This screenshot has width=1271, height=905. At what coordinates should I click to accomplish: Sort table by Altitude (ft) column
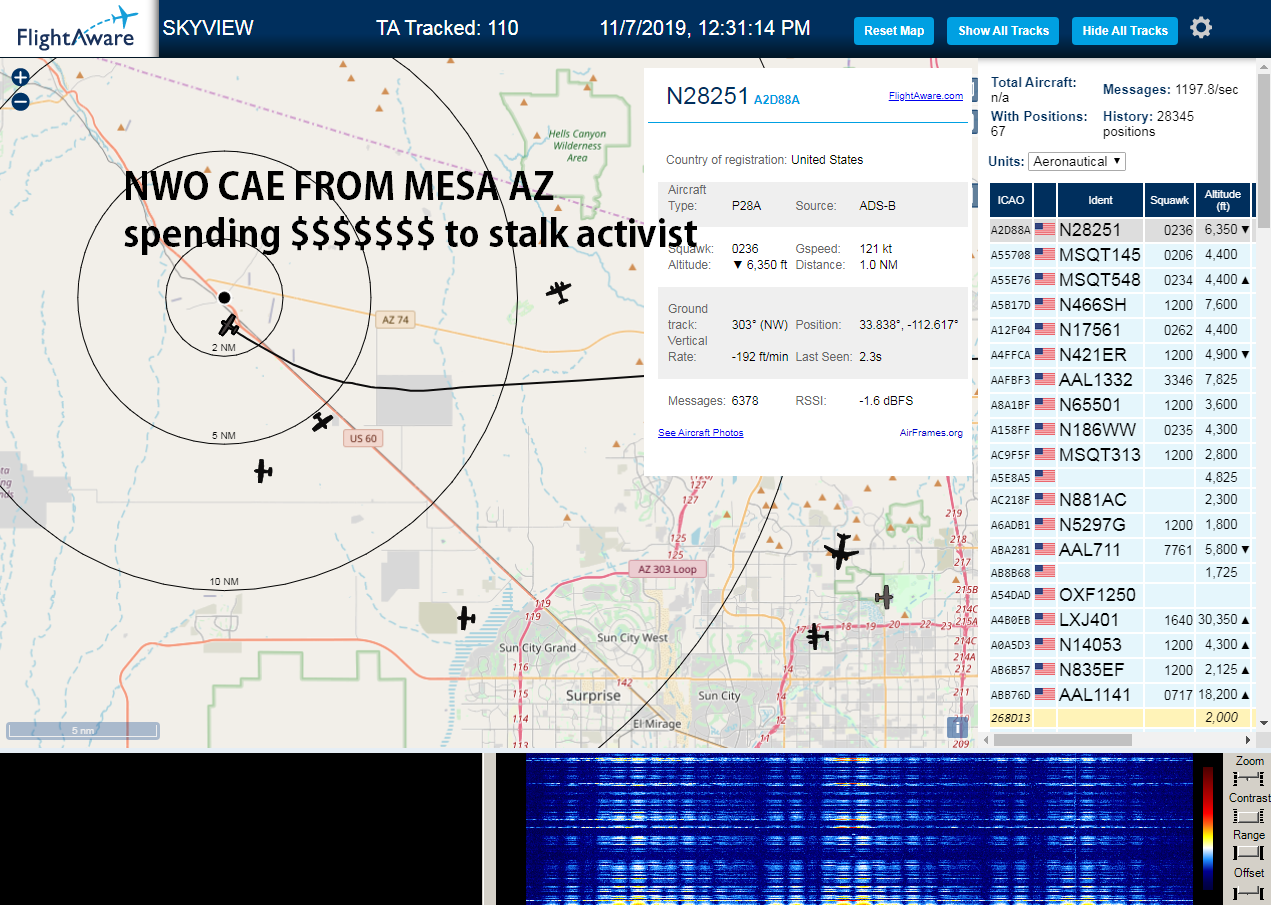click(x=1222, y=200)
